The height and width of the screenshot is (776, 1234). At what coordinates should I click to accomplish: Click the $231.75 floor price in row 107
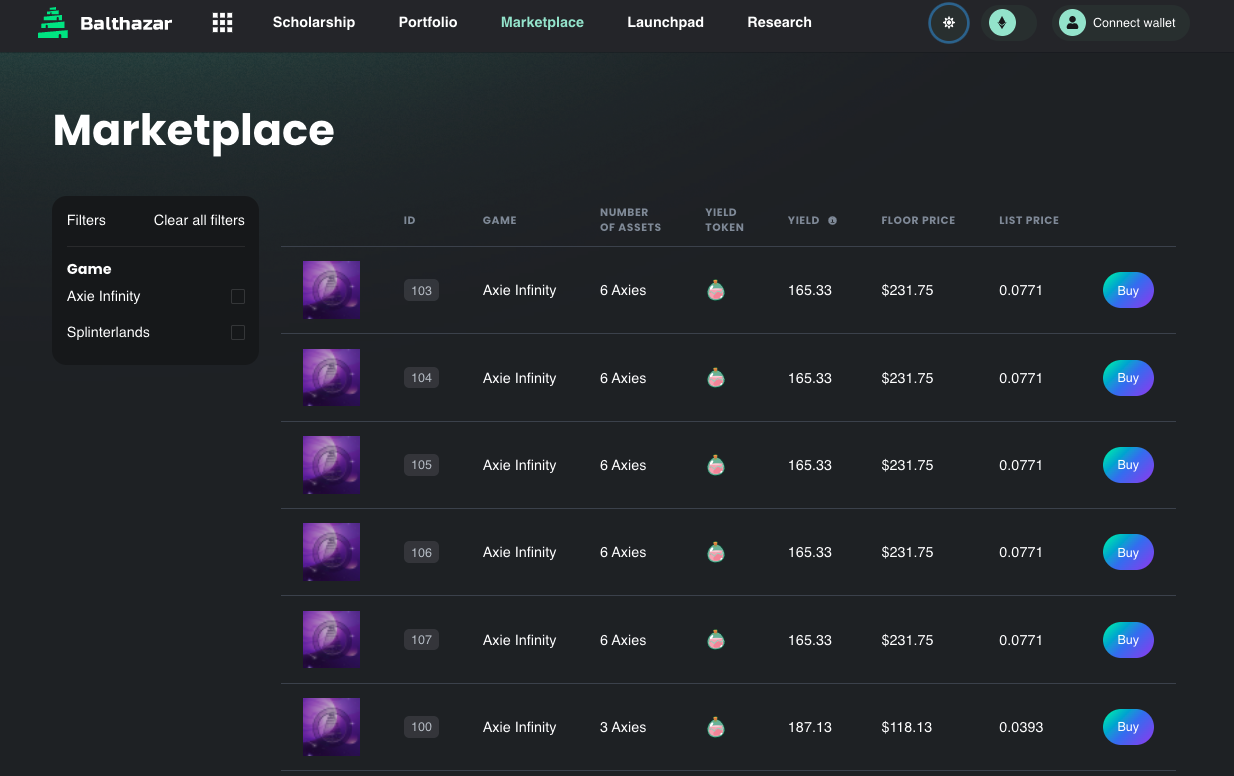point(907,640)
